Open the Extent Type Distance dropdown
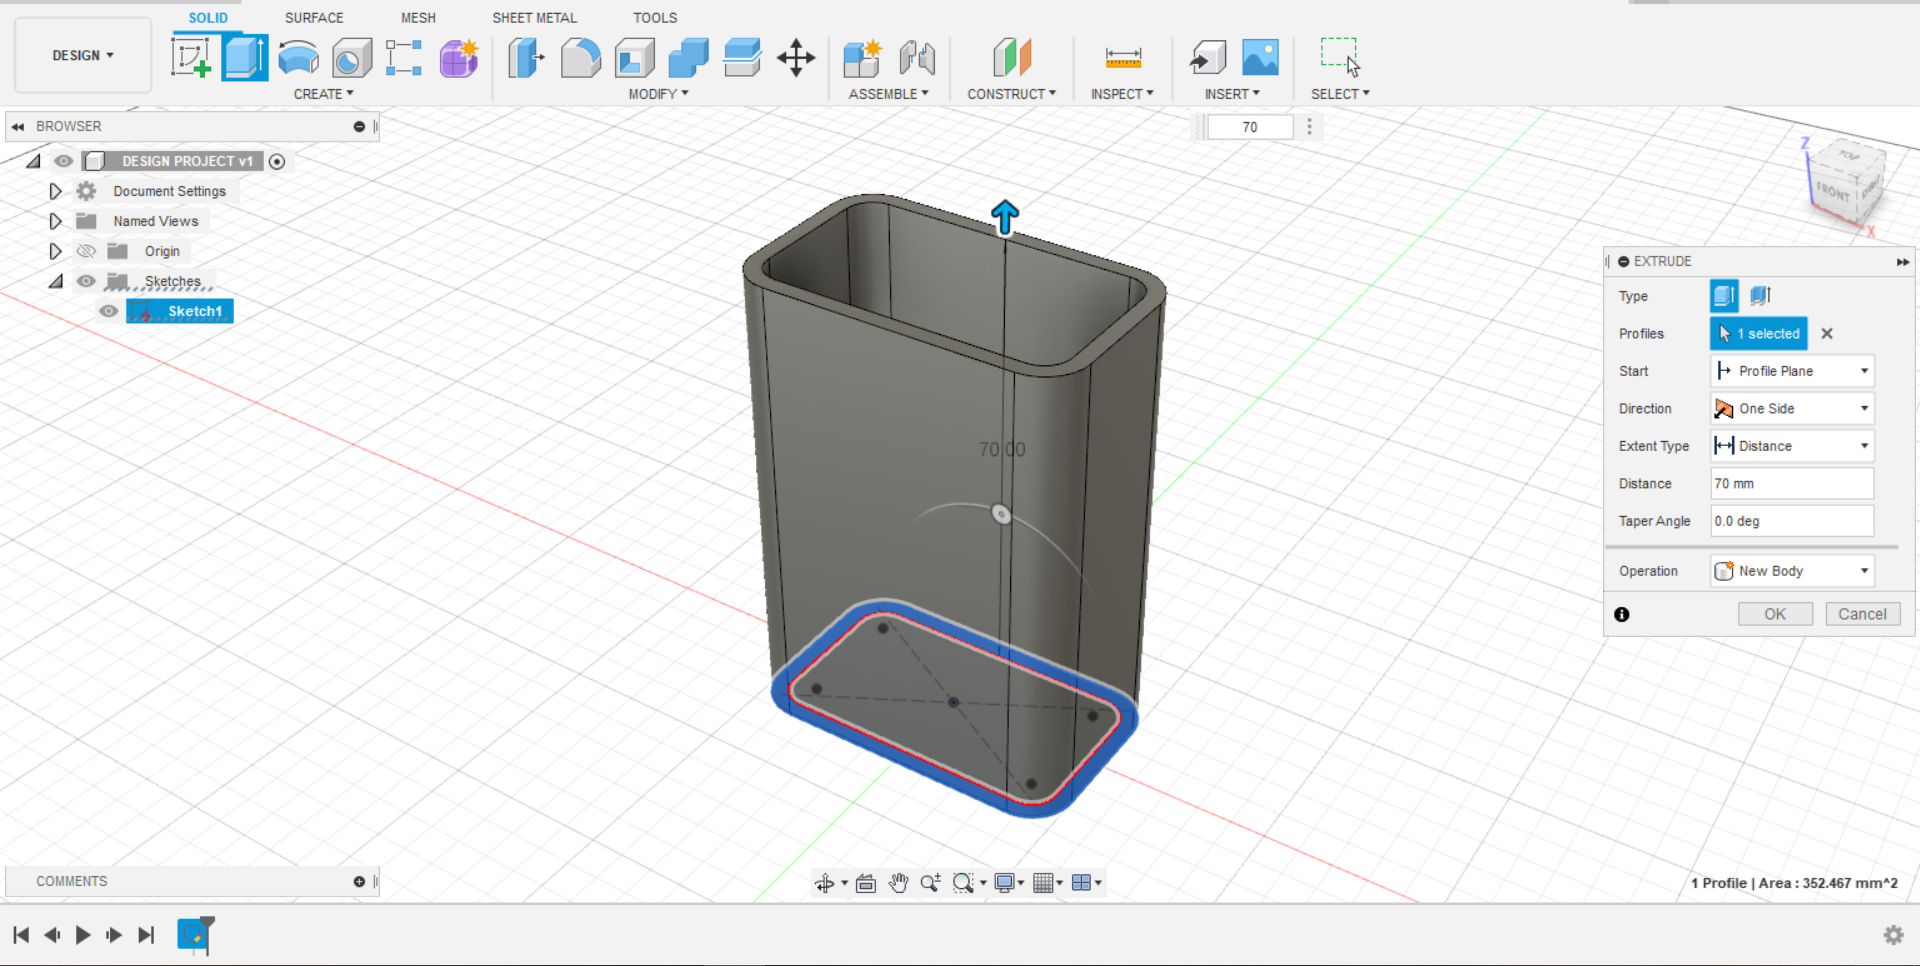This screenshot has height=966, width=1920. (1792, 446)
